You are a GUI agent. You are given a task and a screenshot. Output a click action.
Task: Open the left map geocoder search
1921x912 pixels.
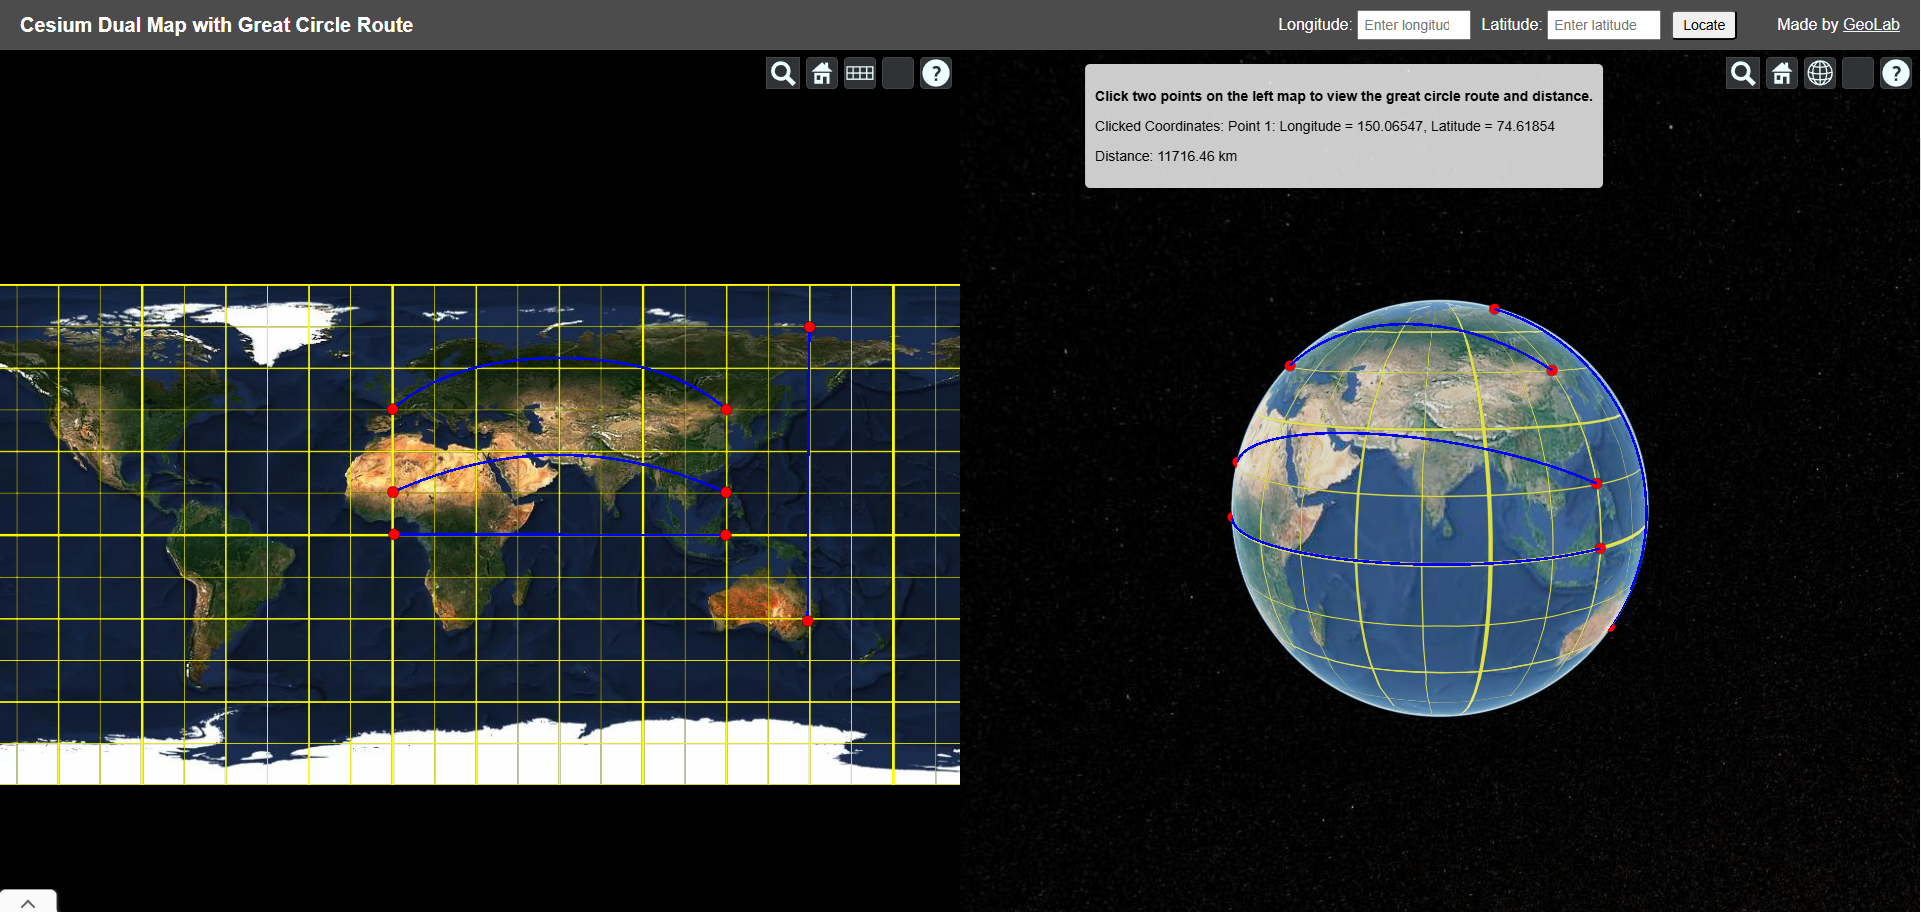click(783, 73)
